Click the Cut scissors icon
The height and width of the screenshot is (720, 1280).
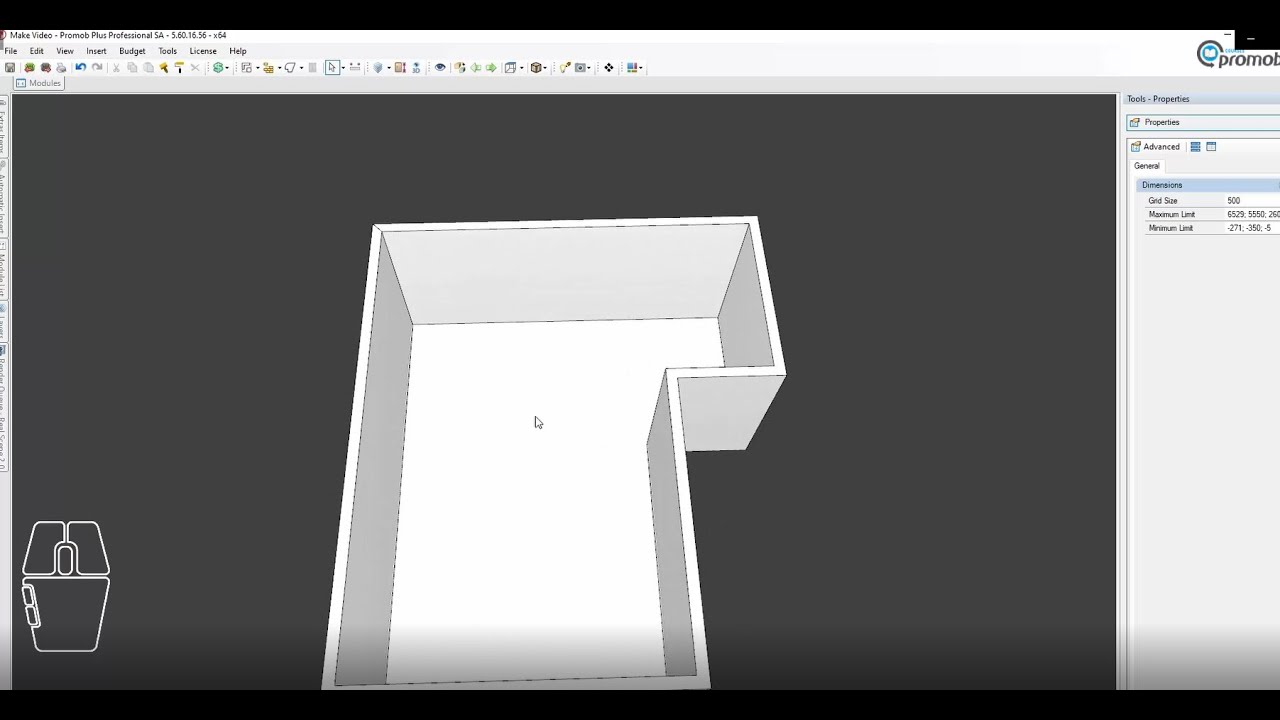coord(116,68)
